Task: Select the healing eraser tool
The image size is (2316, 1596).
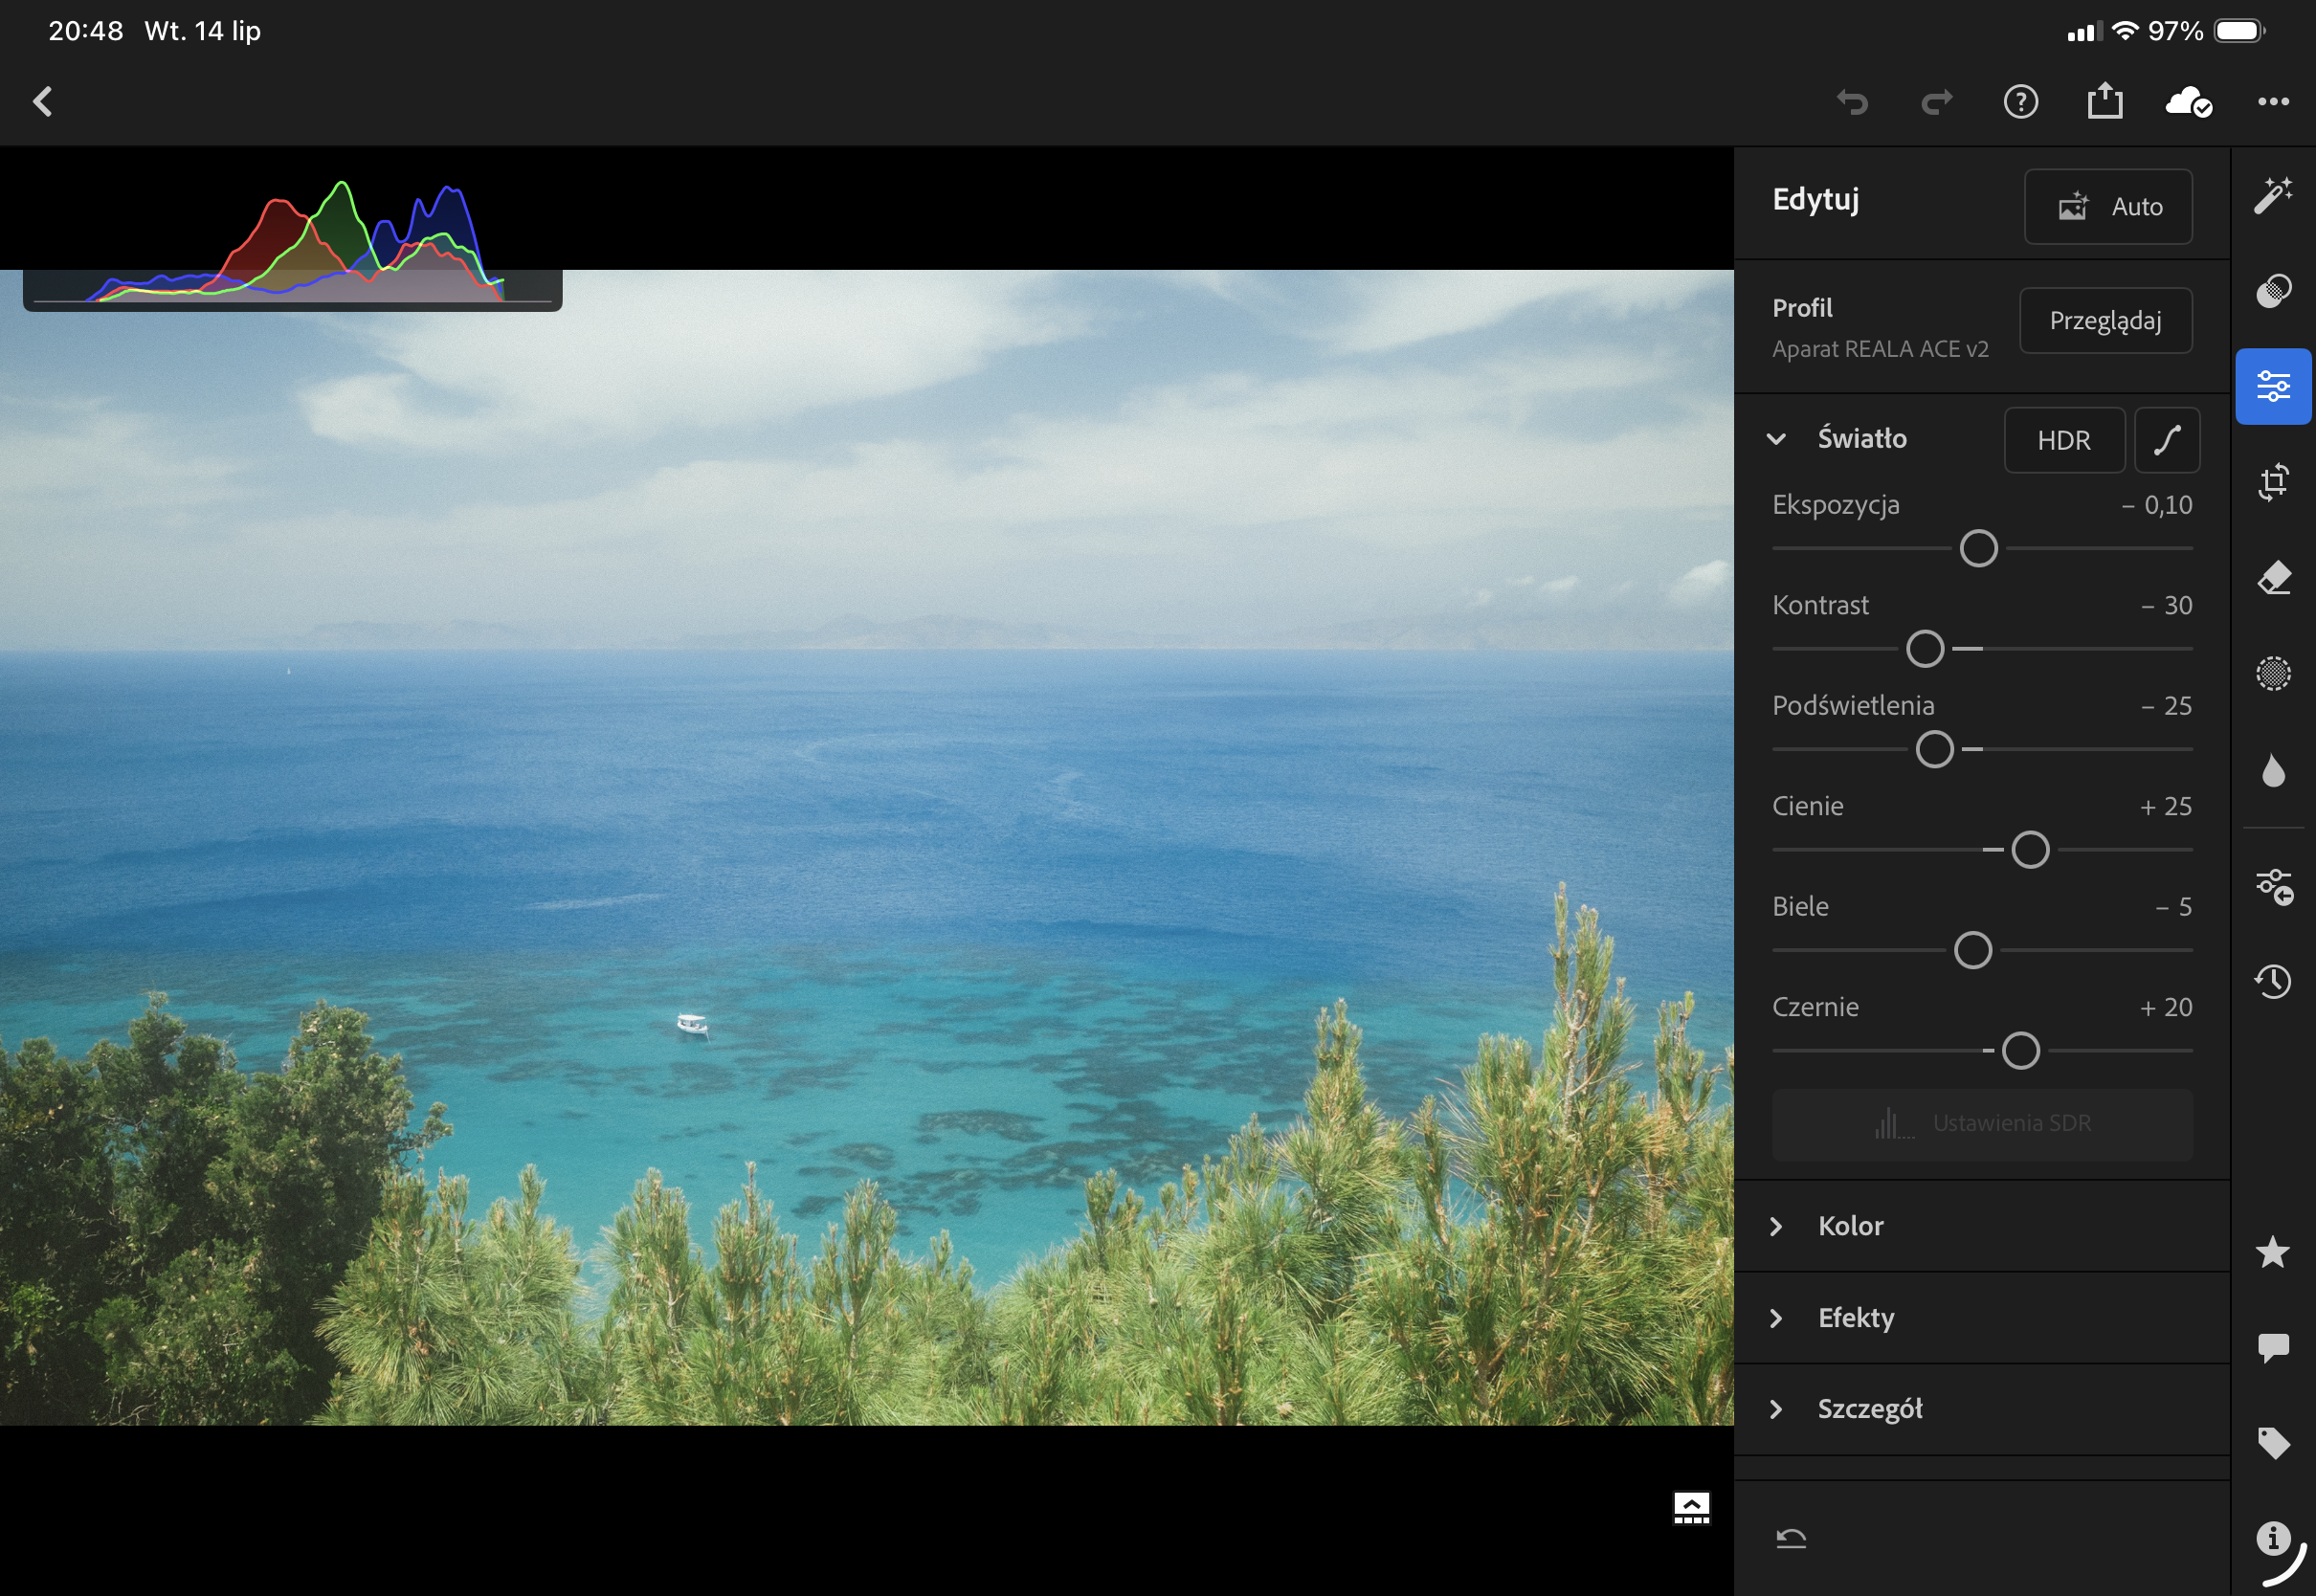Action: coord(2273,578)
